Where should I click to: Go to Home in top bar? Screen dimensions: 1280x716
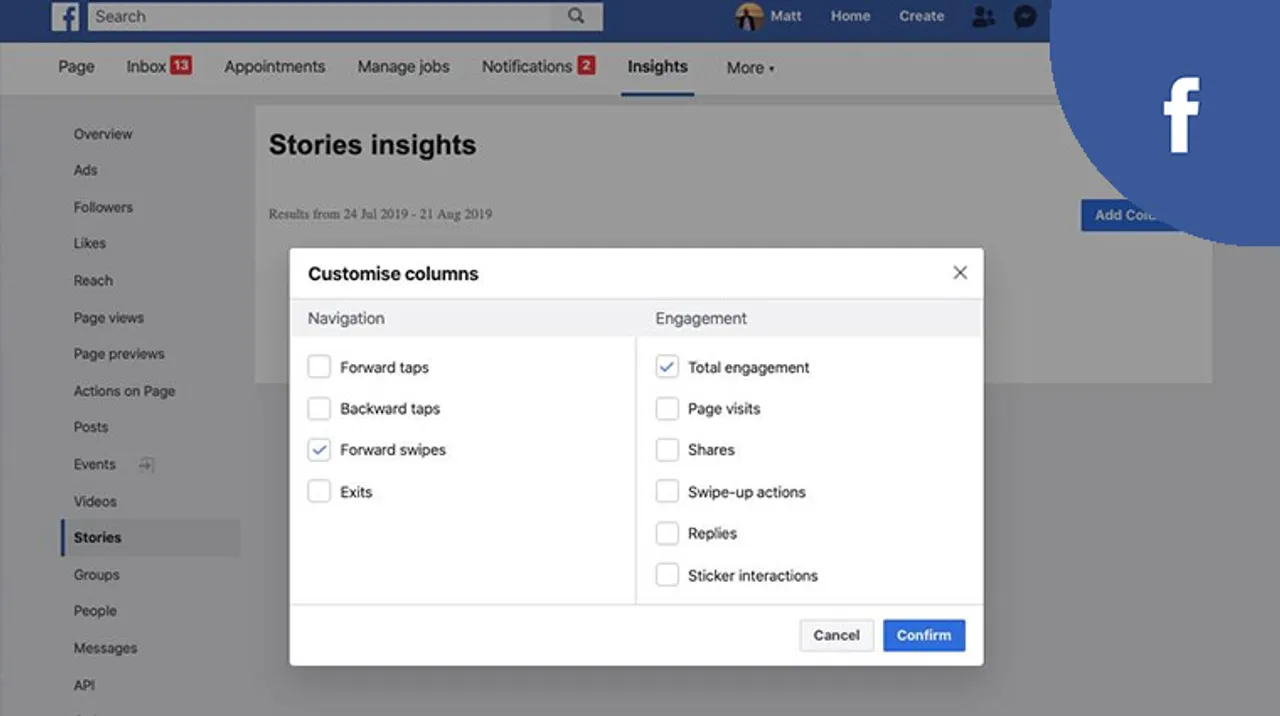850,16
